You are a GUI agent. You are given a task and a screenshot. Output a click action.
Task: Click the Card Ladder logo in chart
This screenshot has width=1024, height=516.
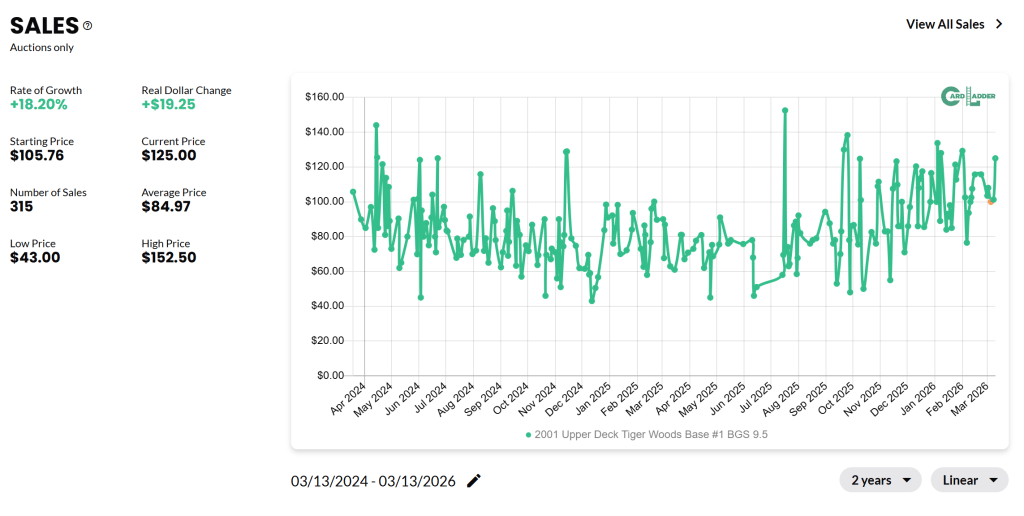point(967,96)
